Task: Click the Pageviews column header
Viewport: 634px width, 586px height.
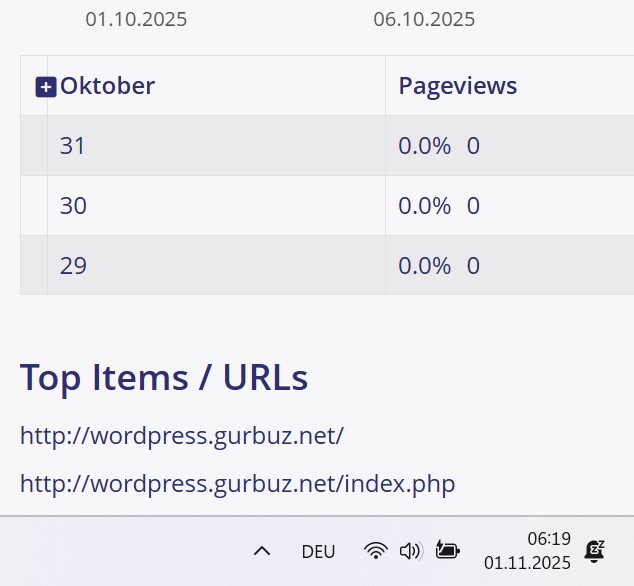Action: (x=457, y=86)
